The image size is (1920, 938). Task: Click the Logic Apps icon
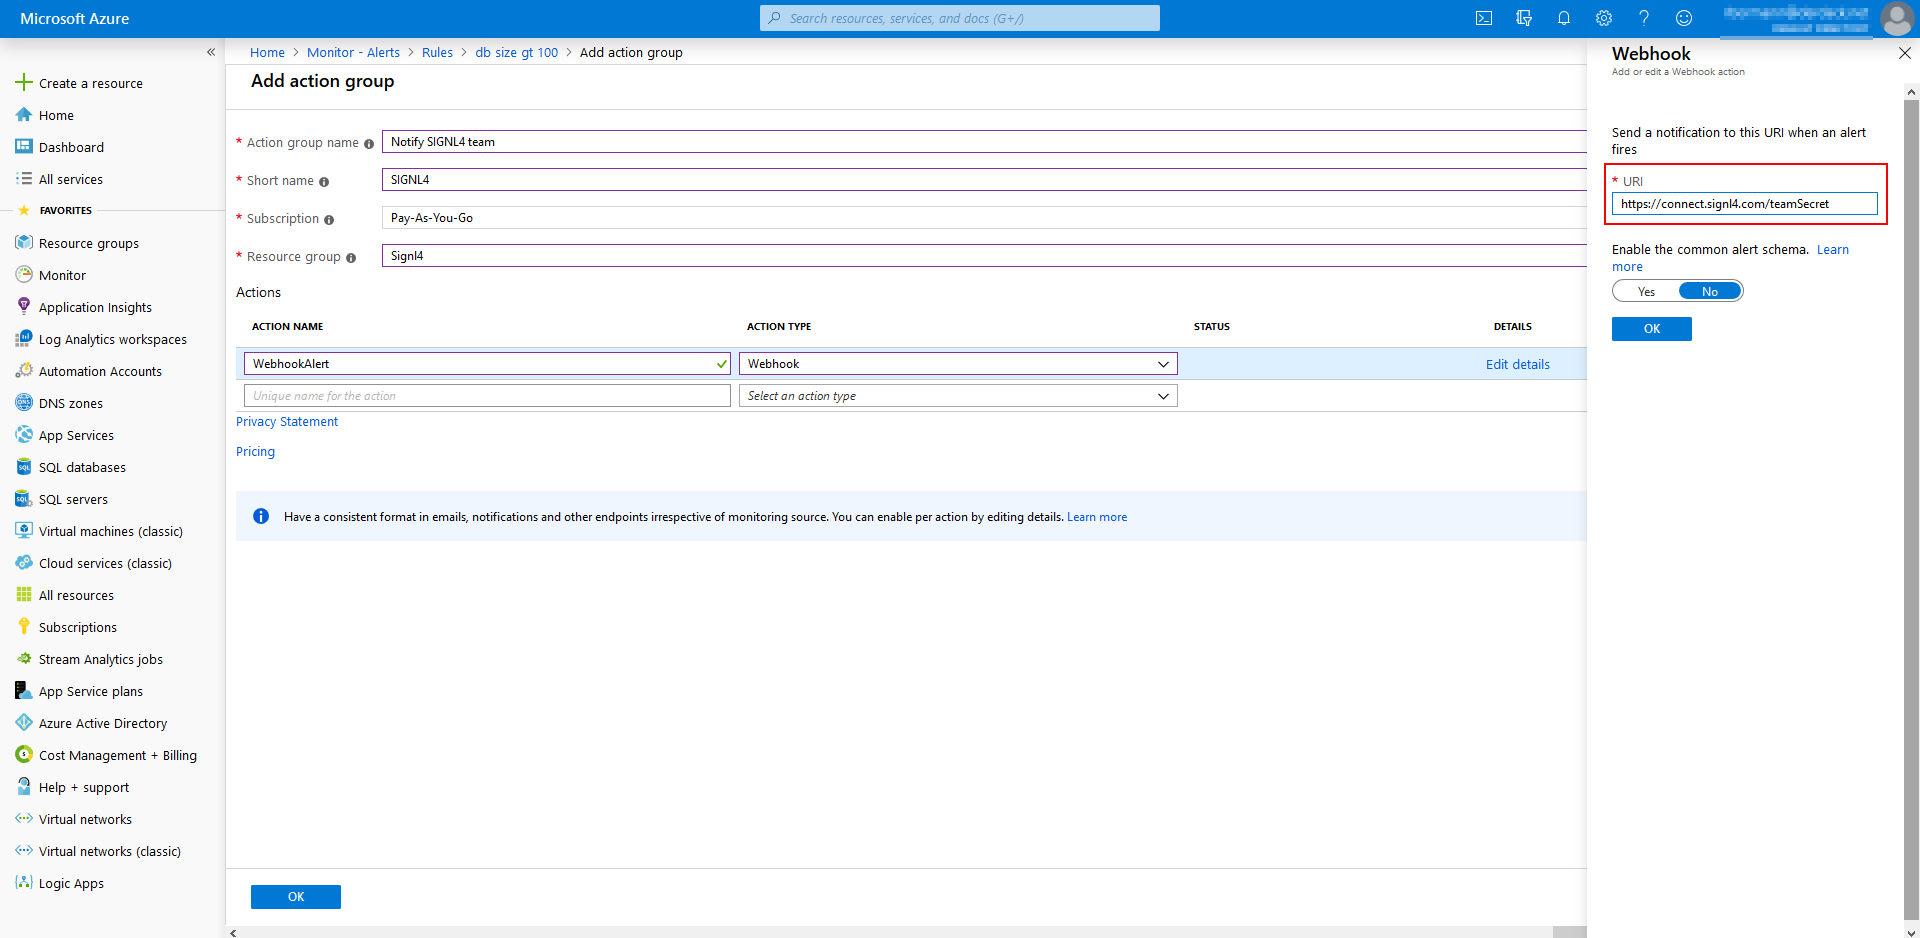[x=24, y=883]
